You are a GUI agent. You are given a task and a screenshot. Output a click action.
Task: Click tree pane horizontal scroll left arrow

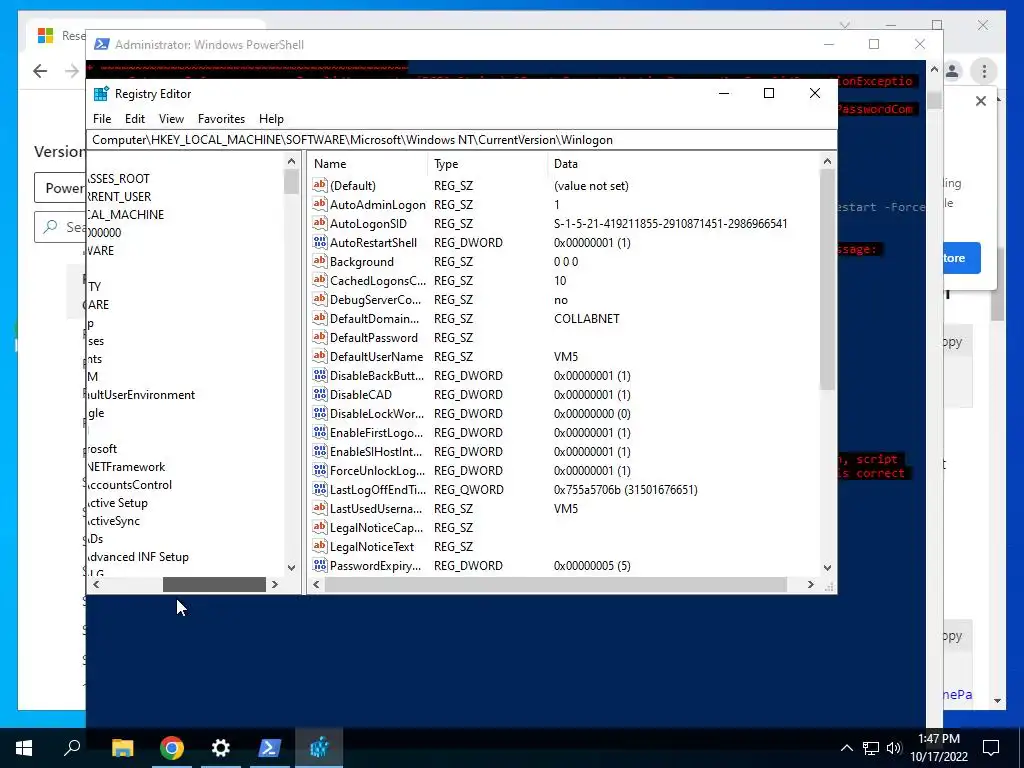(x=96, y=584)
